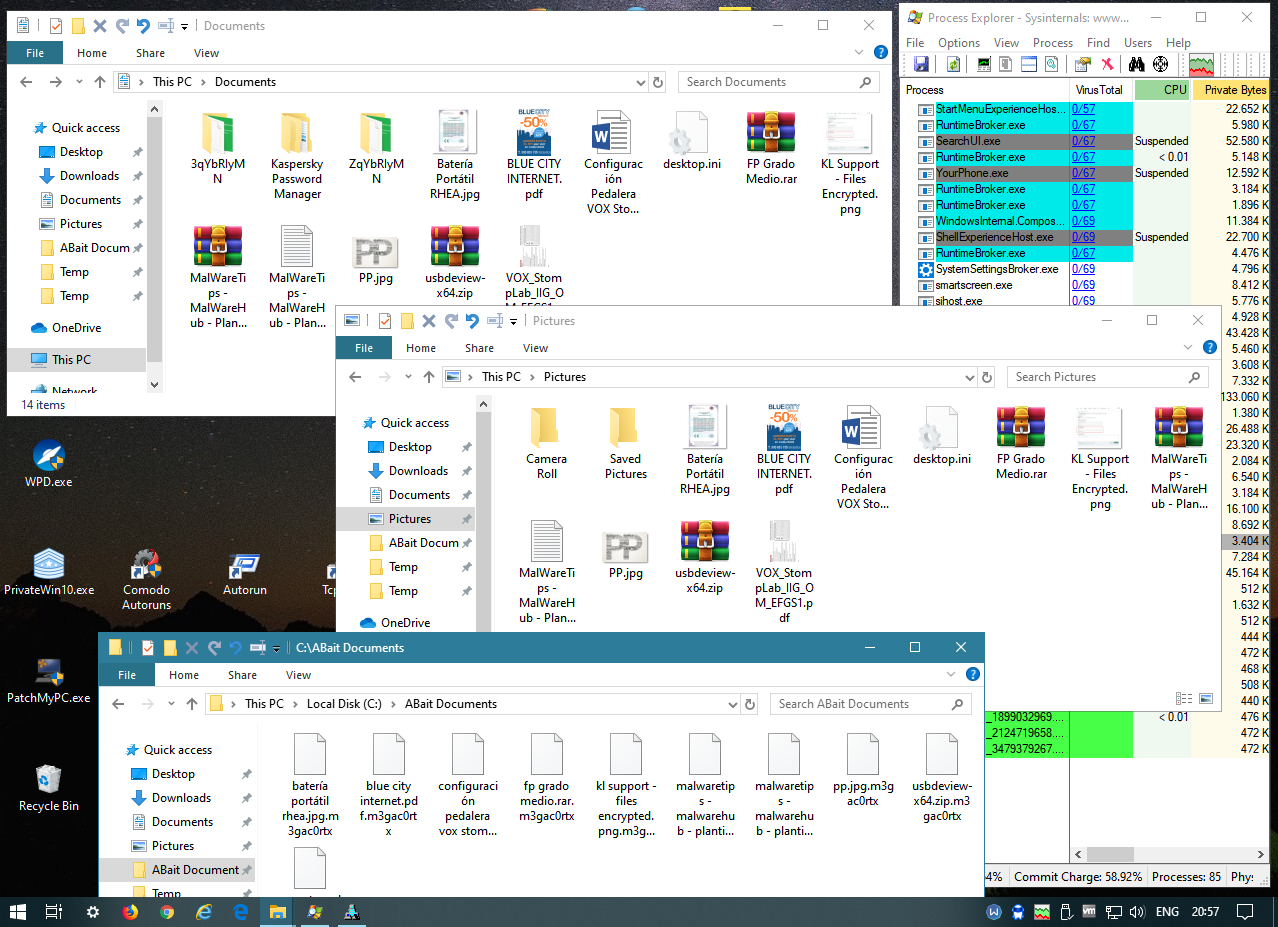This screenshot has height=927, width=1278.
Task: Expand the ribbon in the Documents window
Action: pos(860,53)
